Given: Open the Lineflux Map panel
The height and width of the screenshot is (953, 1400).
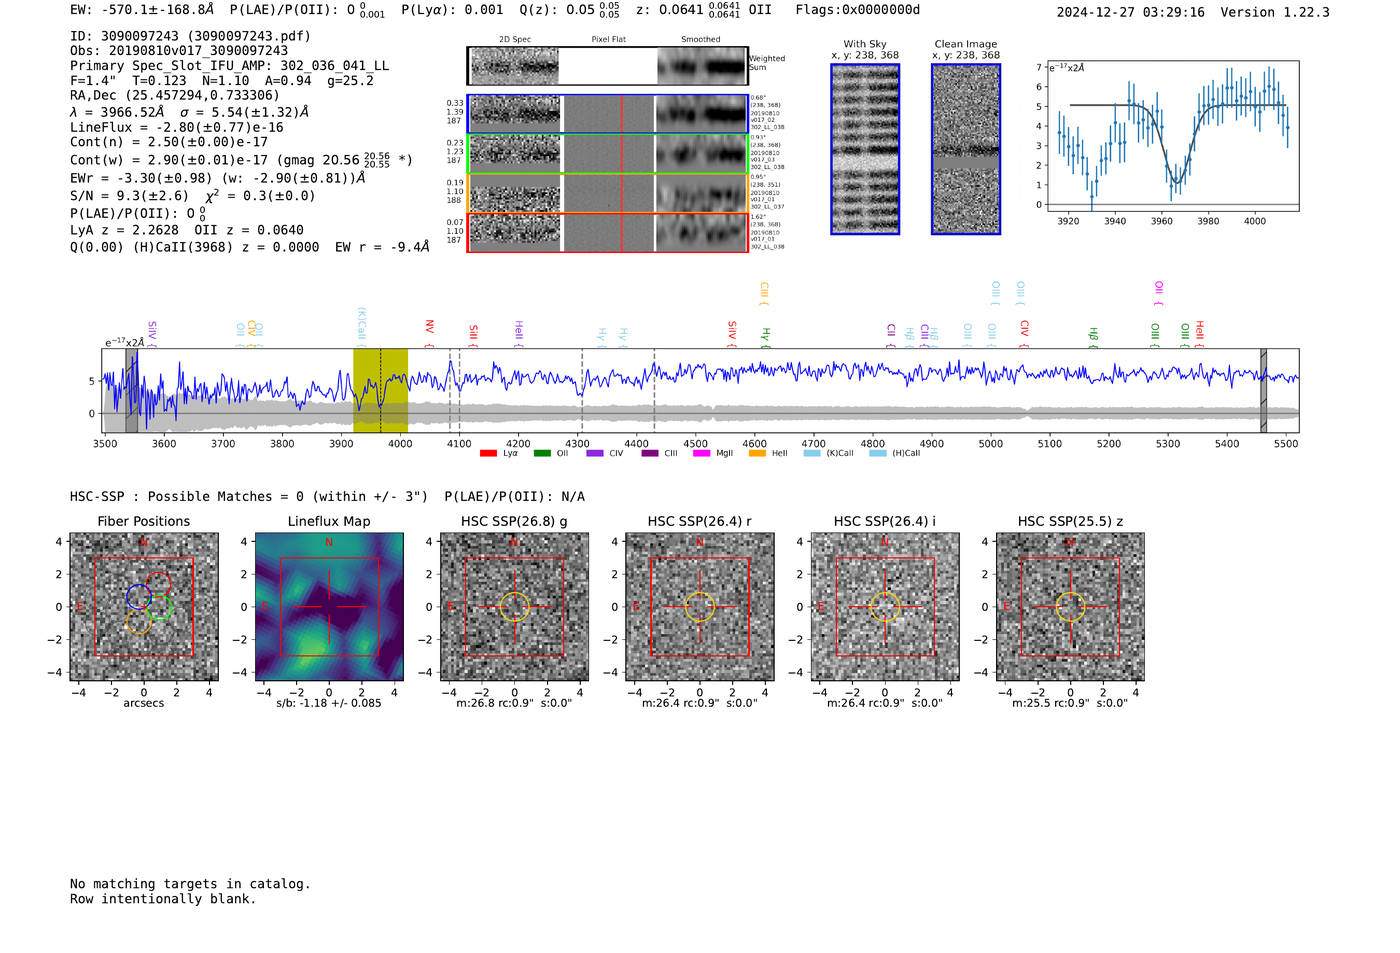Looking at the screenshot, I should point(329,606).
